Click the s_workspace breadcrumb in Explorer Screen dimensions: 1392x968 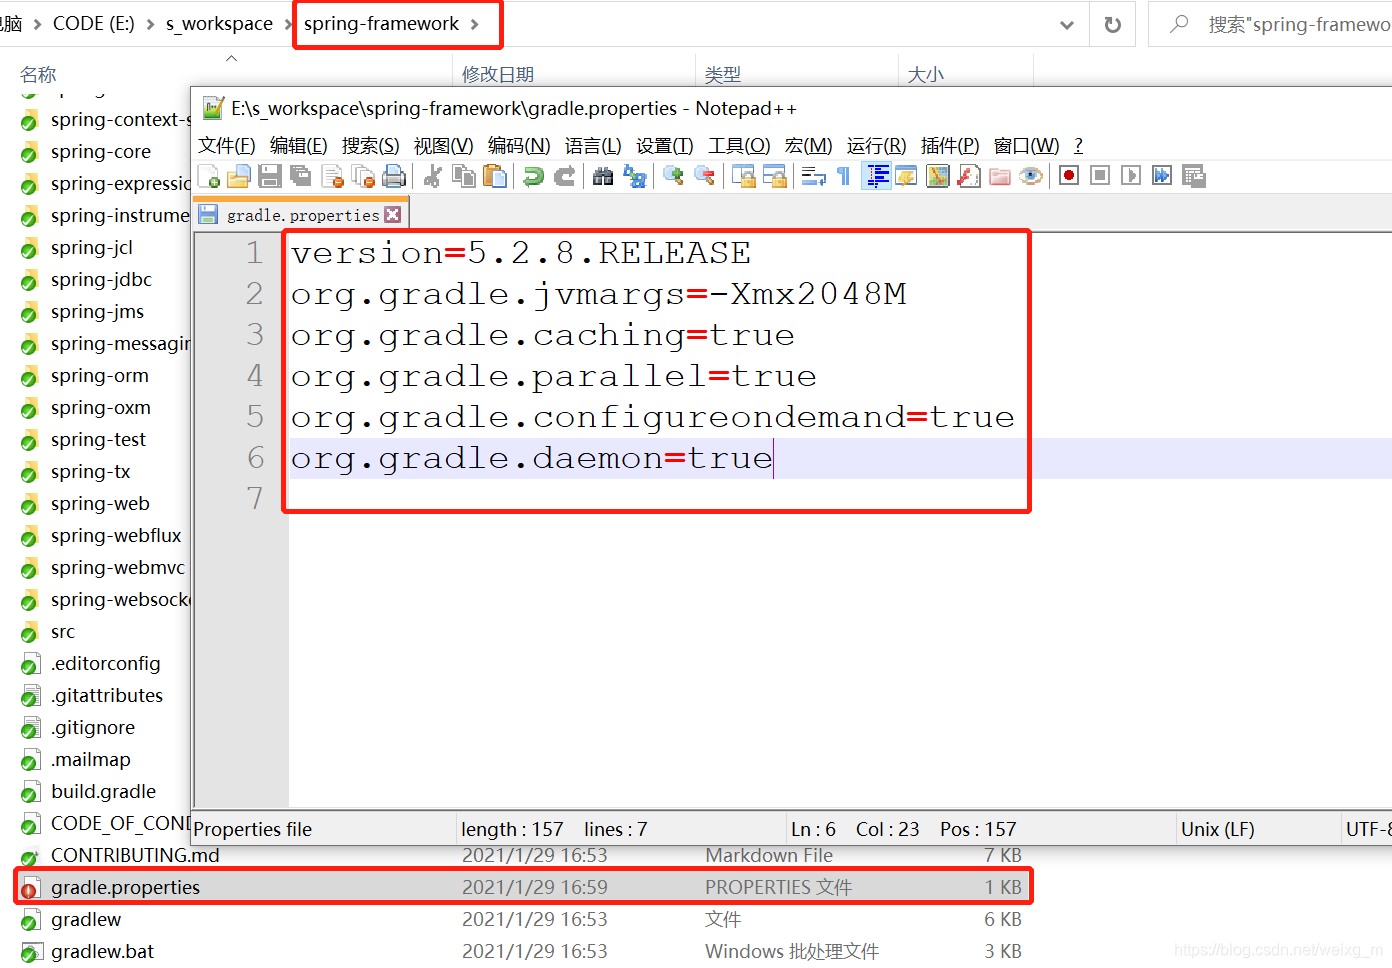point(219,23)
